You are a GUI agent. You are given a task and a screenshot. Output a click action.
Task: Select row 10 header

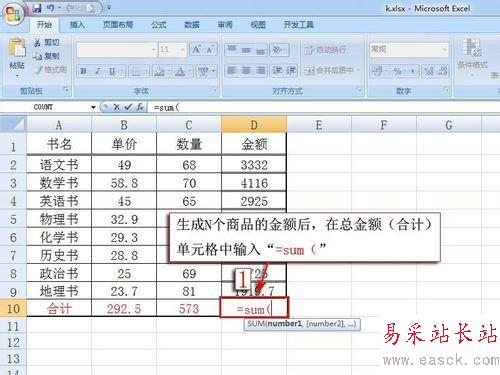coord(13,308)
